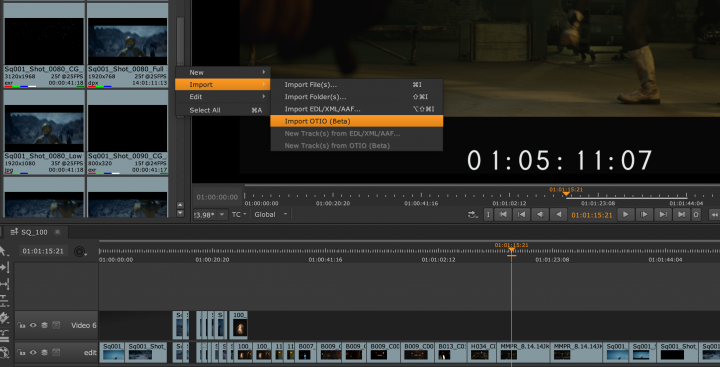
Task: Expand the New submenu in context menu
Action: [223, 73]
